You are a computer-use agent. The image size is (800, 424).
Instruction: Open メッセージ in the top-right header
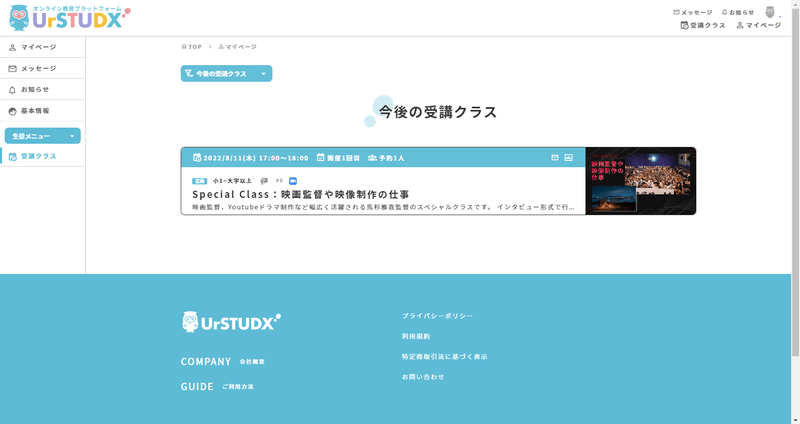tap(692, 12)
